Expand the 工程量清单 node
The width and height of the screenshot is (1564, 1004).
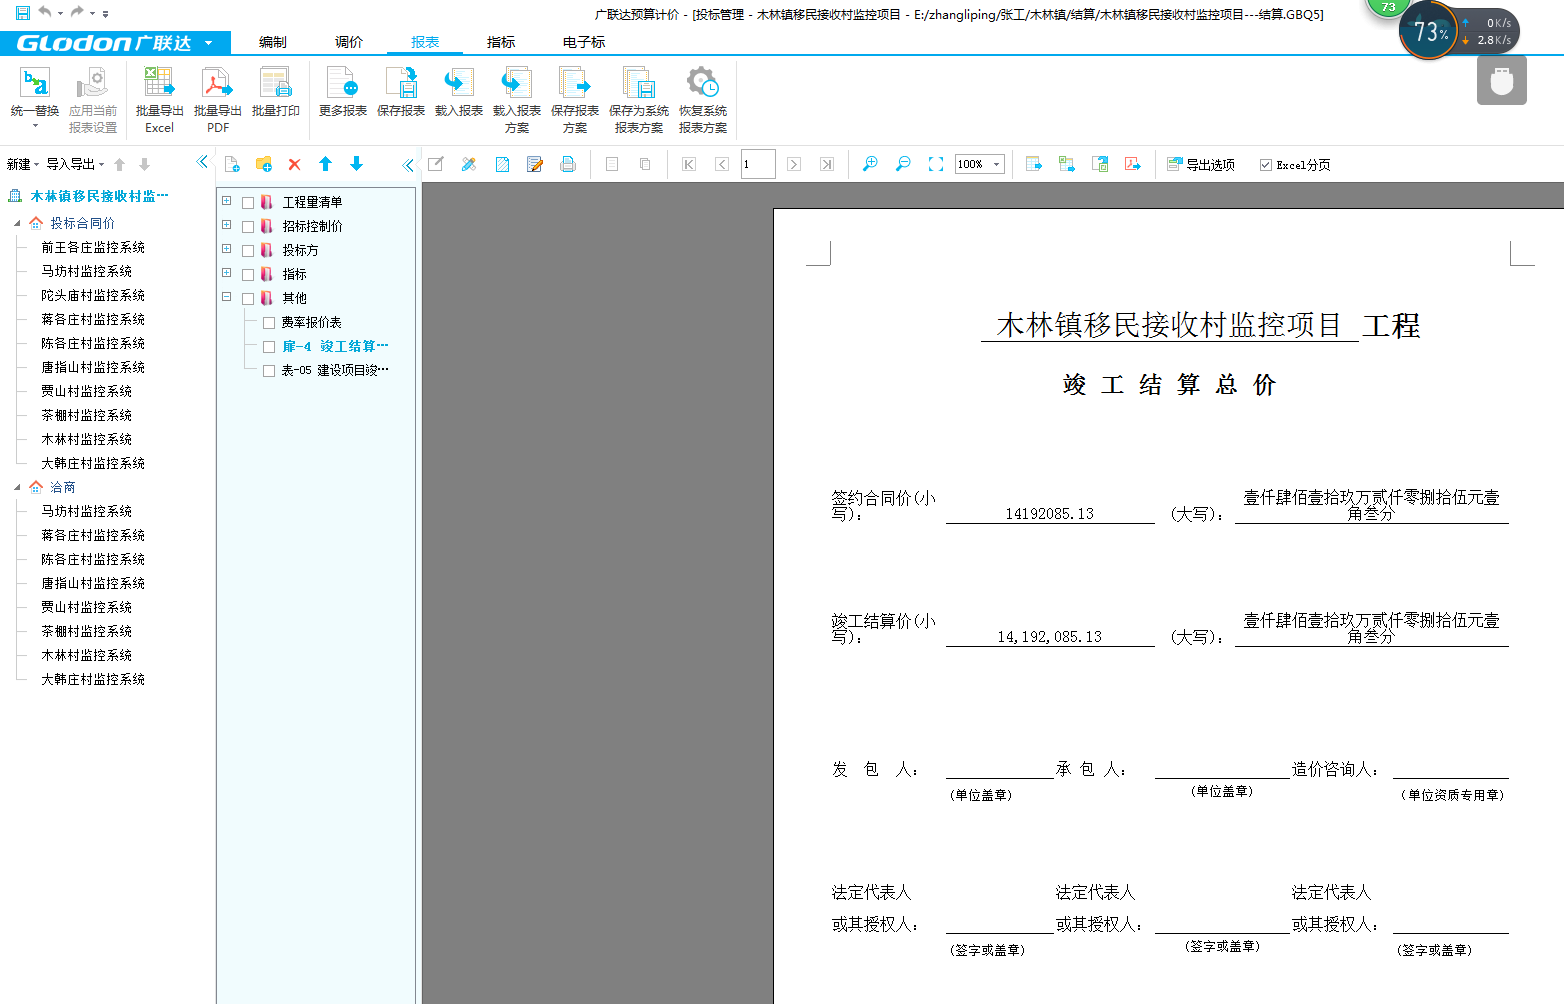[x=226, y=201]
